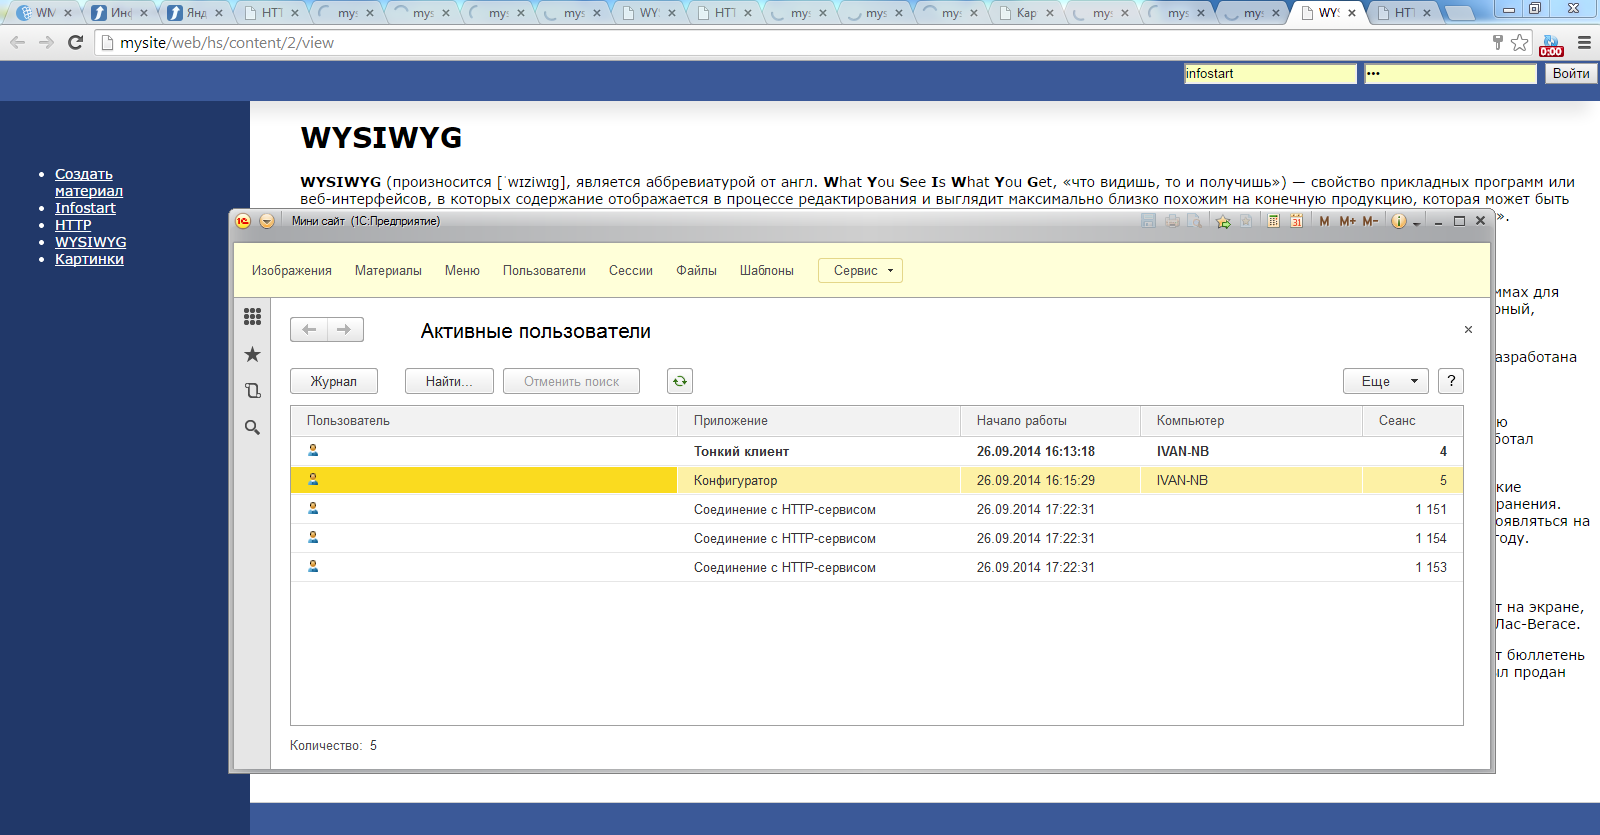Open Chrome hamburger menu
Image resolution: width=1600 pixels, height=835 pixels.
tap(1584, 42)
